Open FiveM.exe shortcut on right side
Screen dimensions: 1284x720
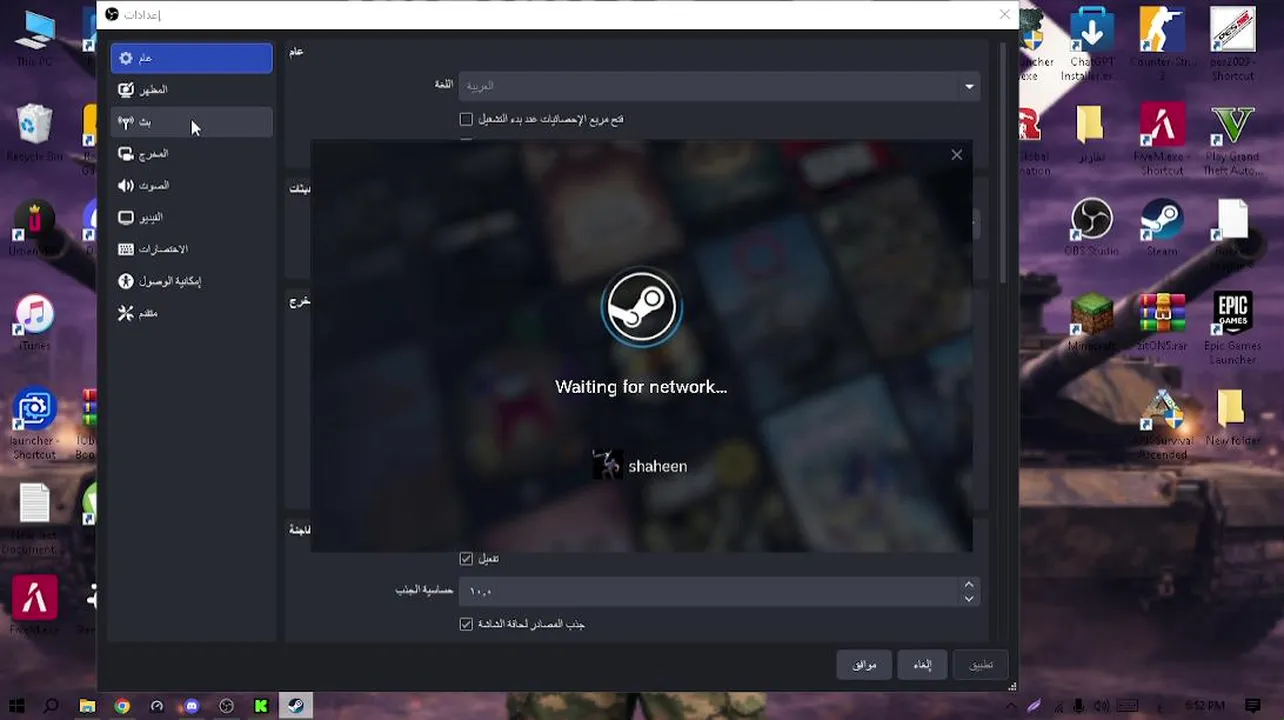point(1162,141)
